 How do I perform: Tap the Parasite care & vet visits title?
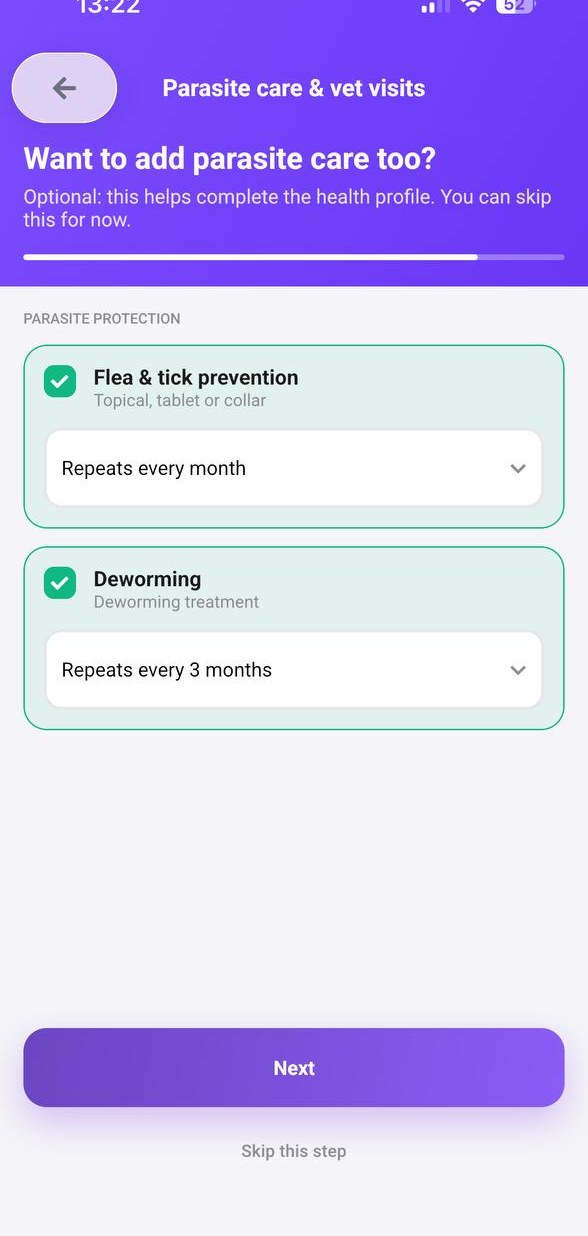[294, 88]
